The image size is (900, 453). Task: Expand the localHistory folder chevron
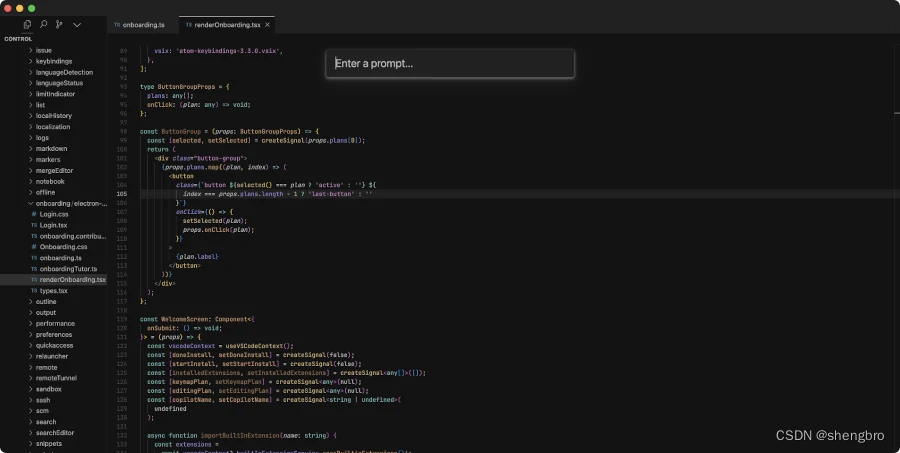pyautogui.click(x=30, y=116)
